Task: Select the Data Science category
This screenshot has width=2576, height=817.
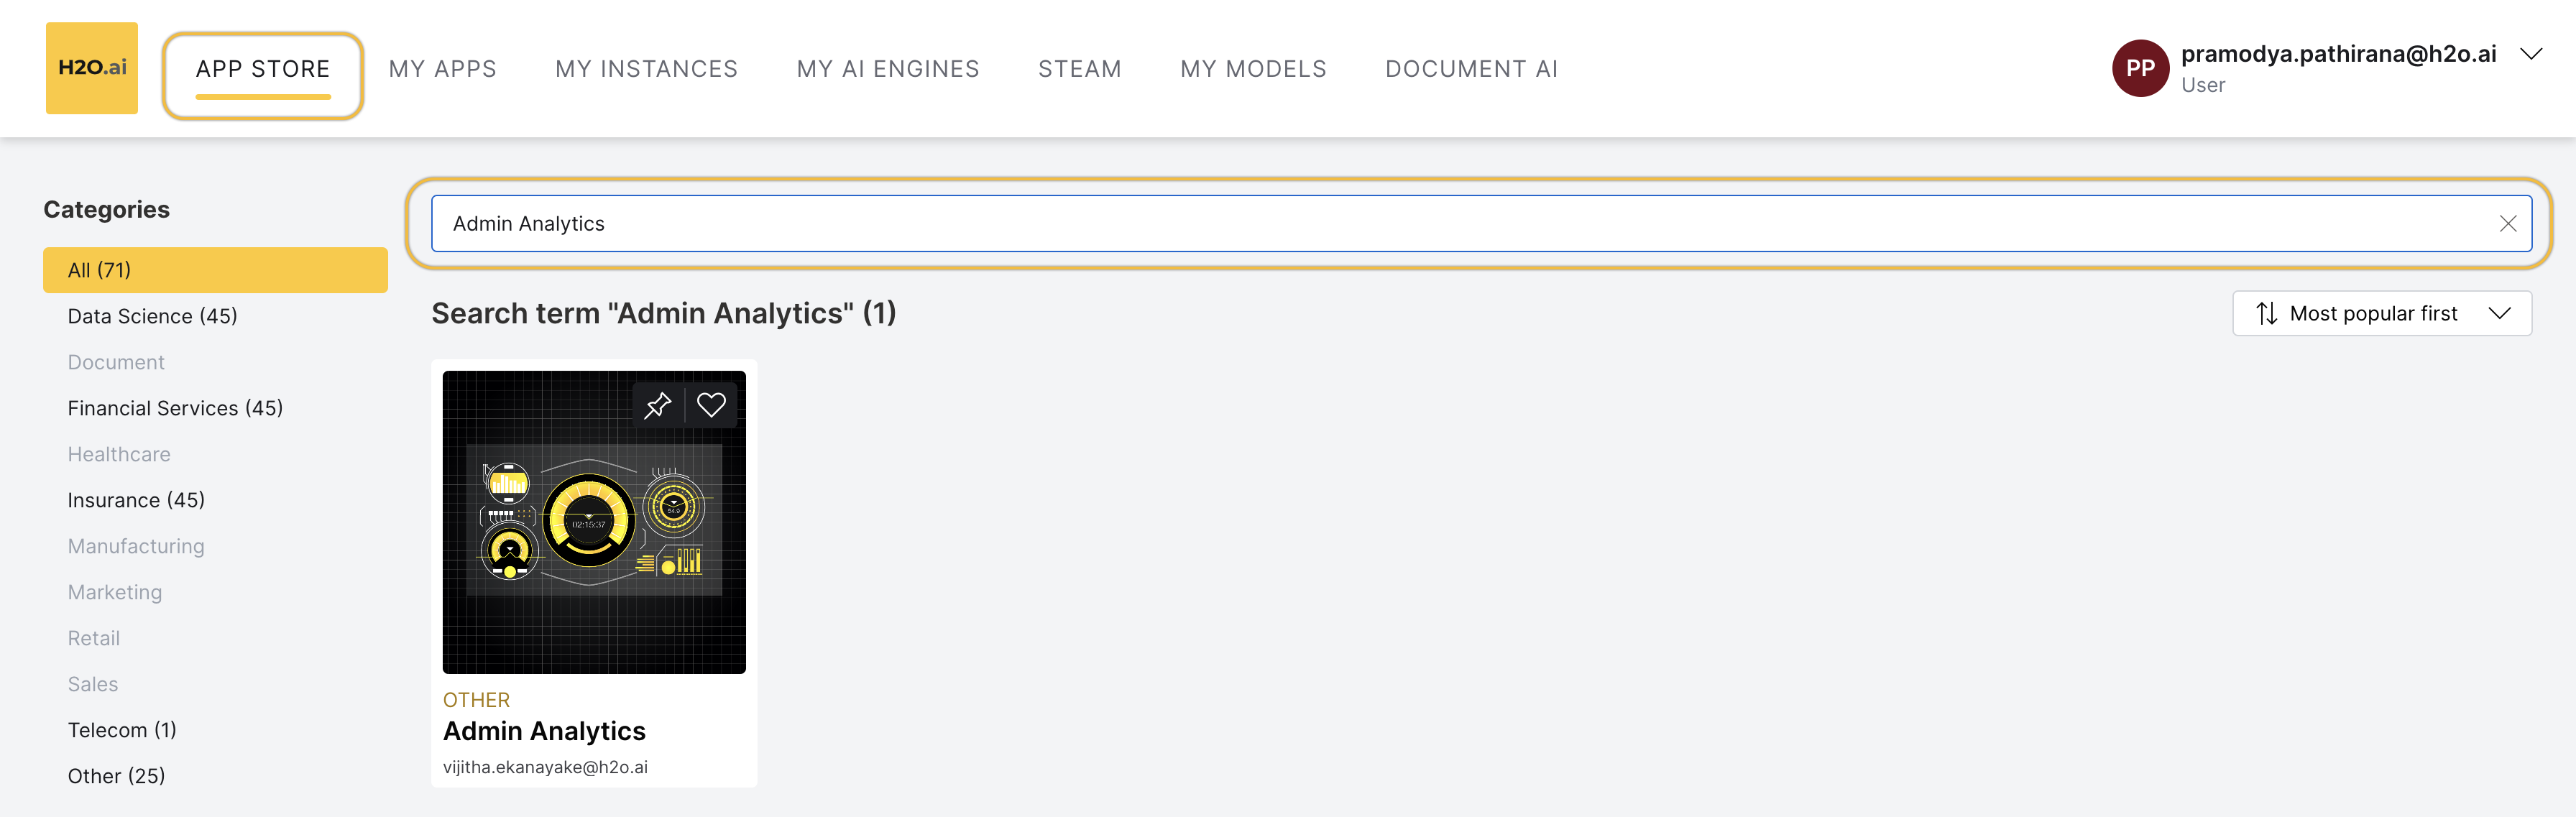Action: click(152, 315)
